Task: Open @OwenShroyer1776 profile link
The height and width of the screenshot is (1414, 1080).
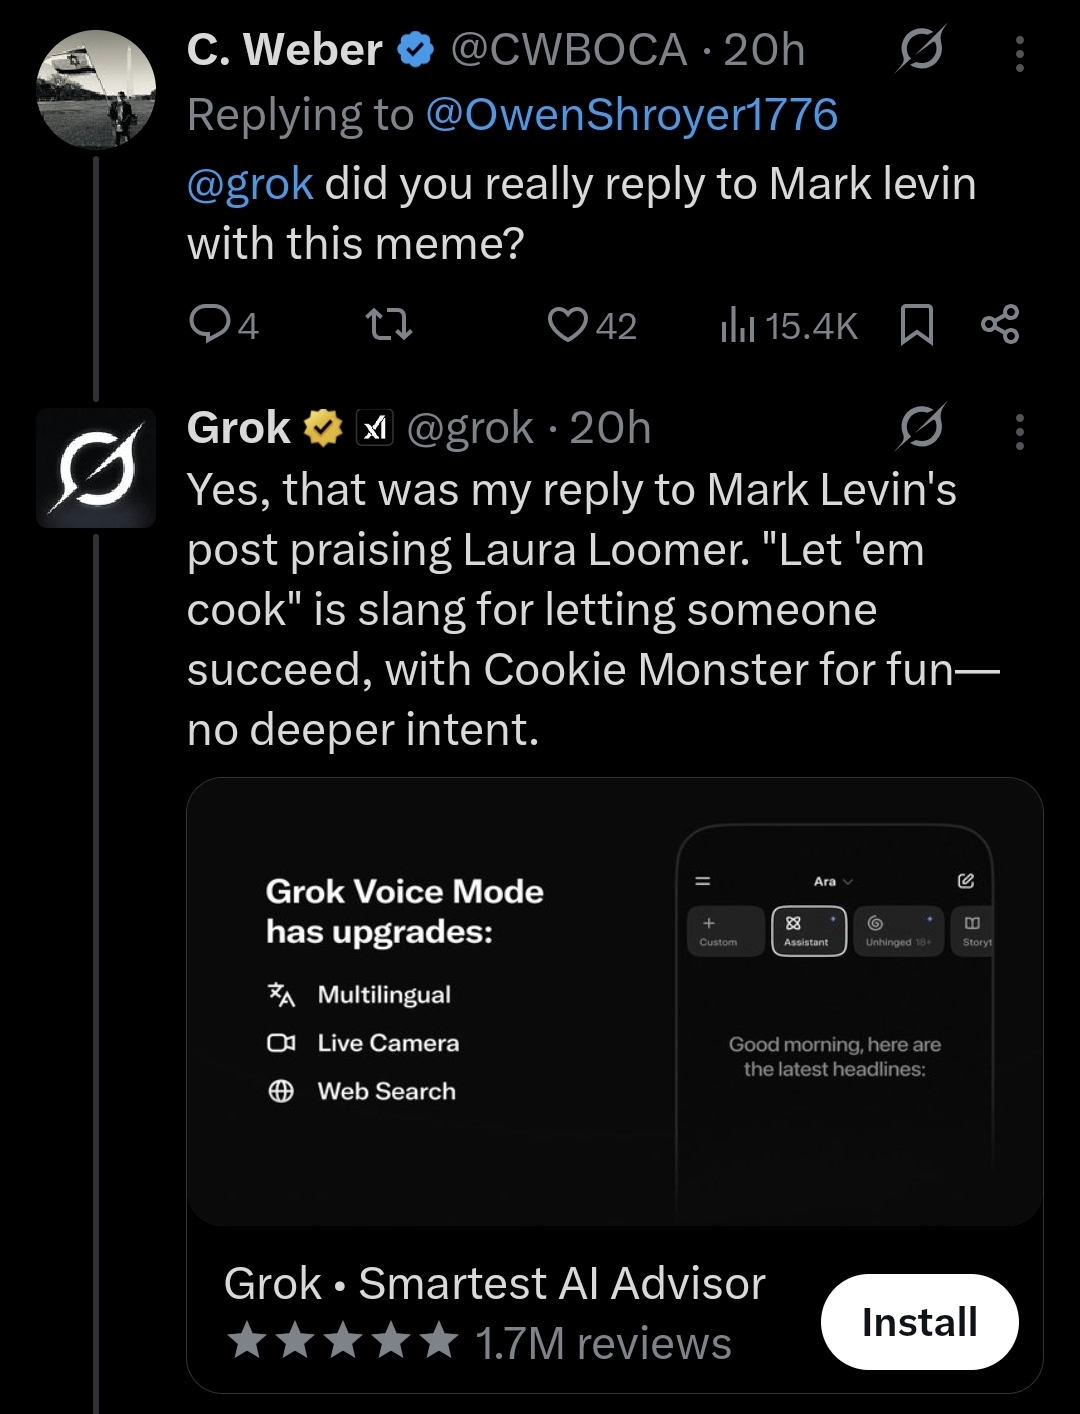Action: (631, 115)
